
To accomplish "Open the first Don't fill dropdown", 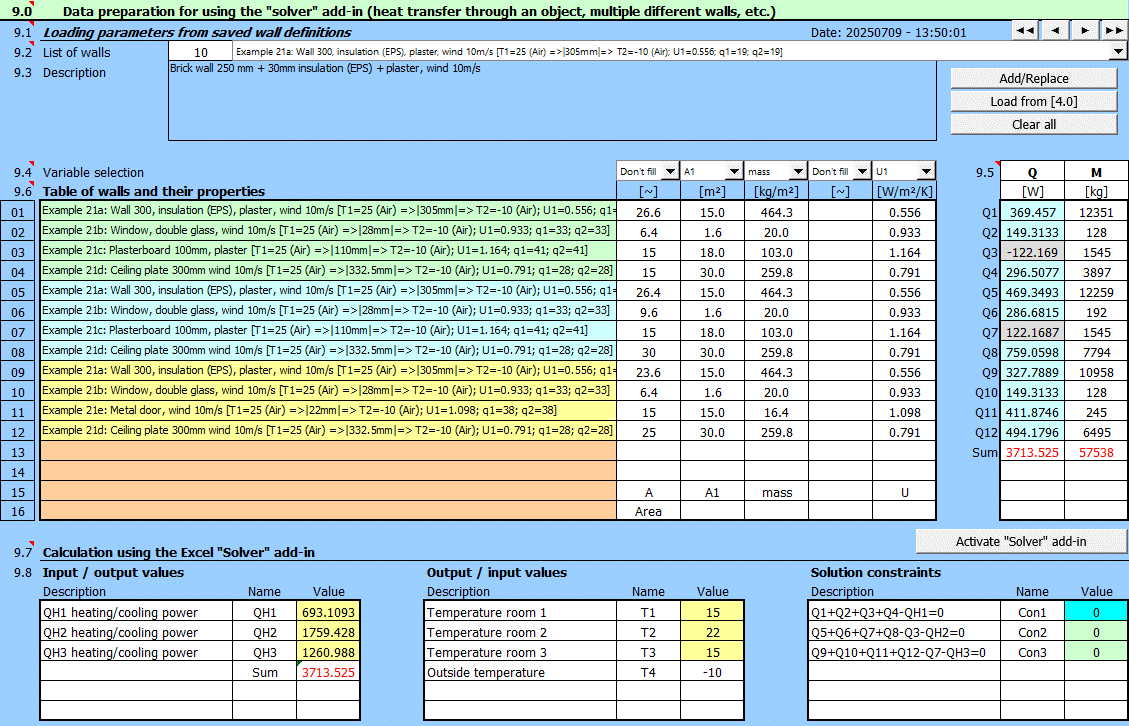I will tap(669, 172).
